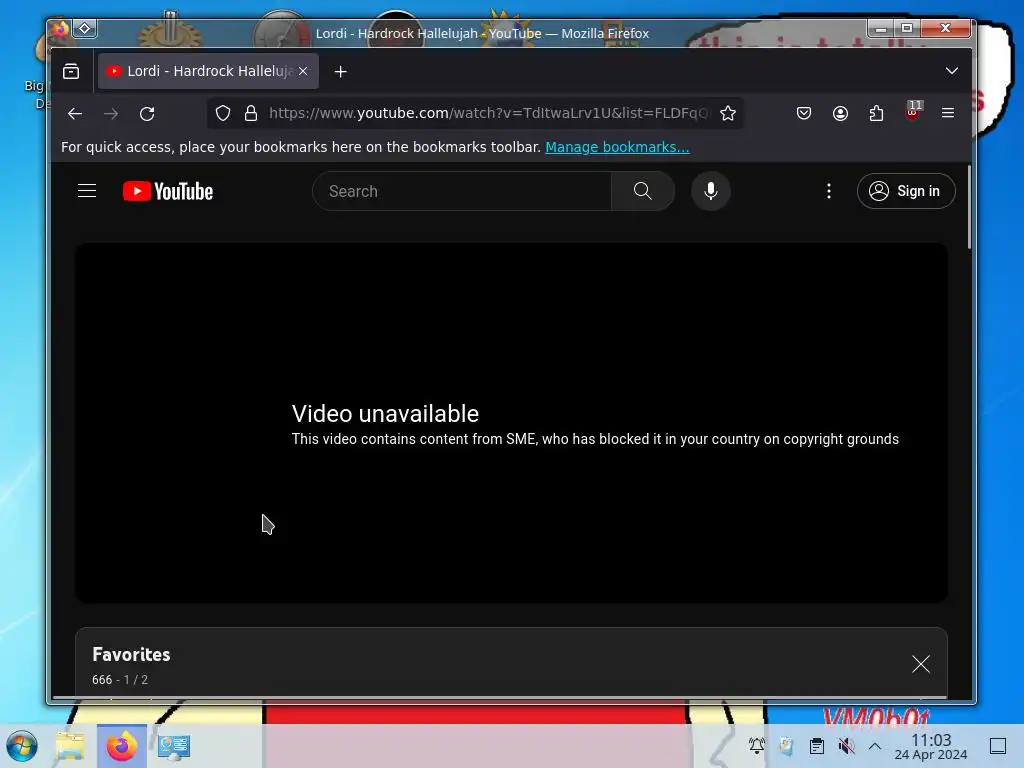Click the Favorites playlist title
Viewport: 1024px width, 768px height.
131,654
